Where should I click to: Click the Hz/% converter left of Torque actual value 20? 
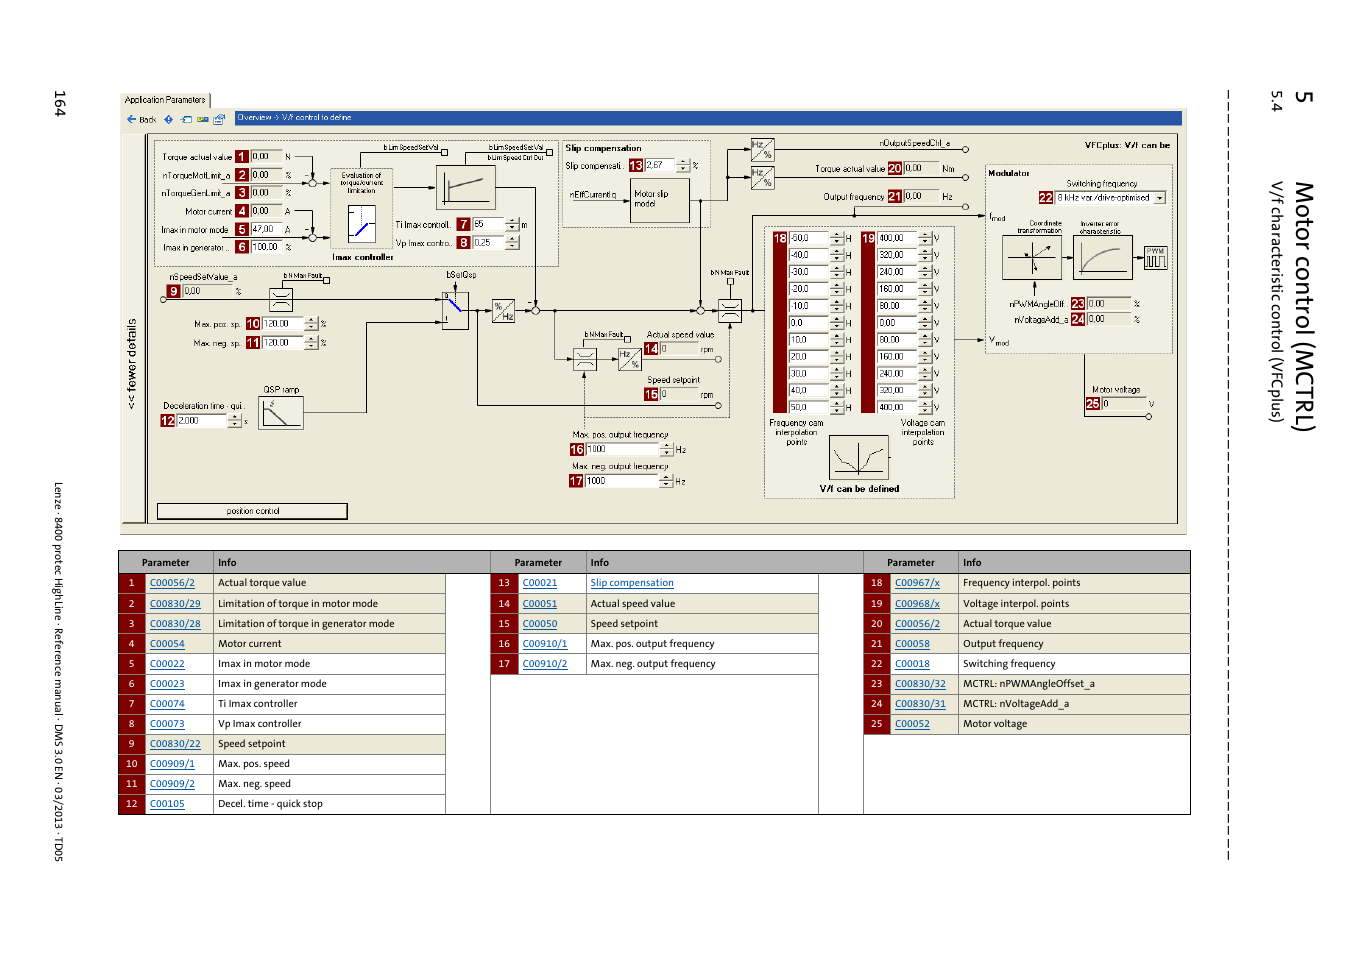click(x=762, y=178)
